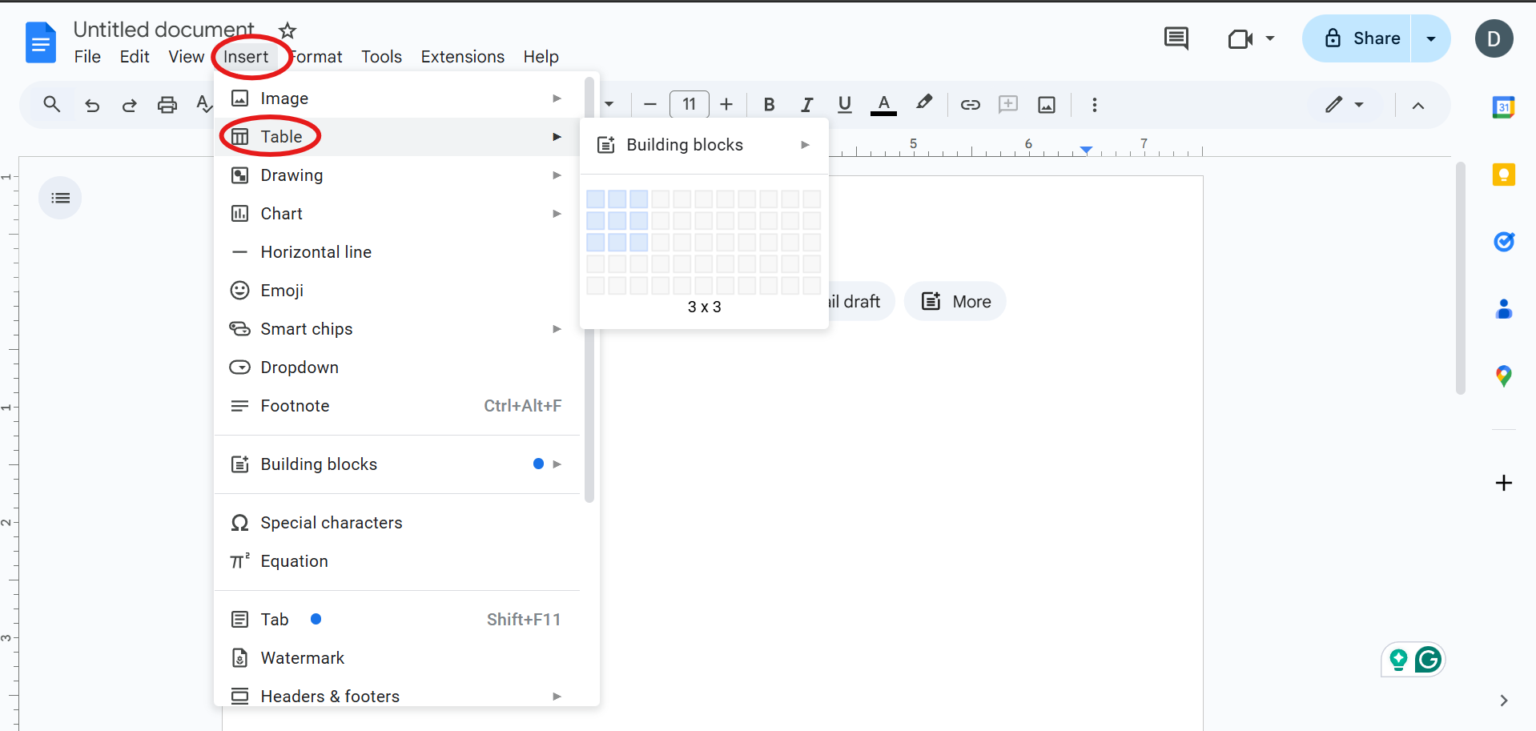Open the Google Keep side panel
The image size is (1536, 731).
1504,174
